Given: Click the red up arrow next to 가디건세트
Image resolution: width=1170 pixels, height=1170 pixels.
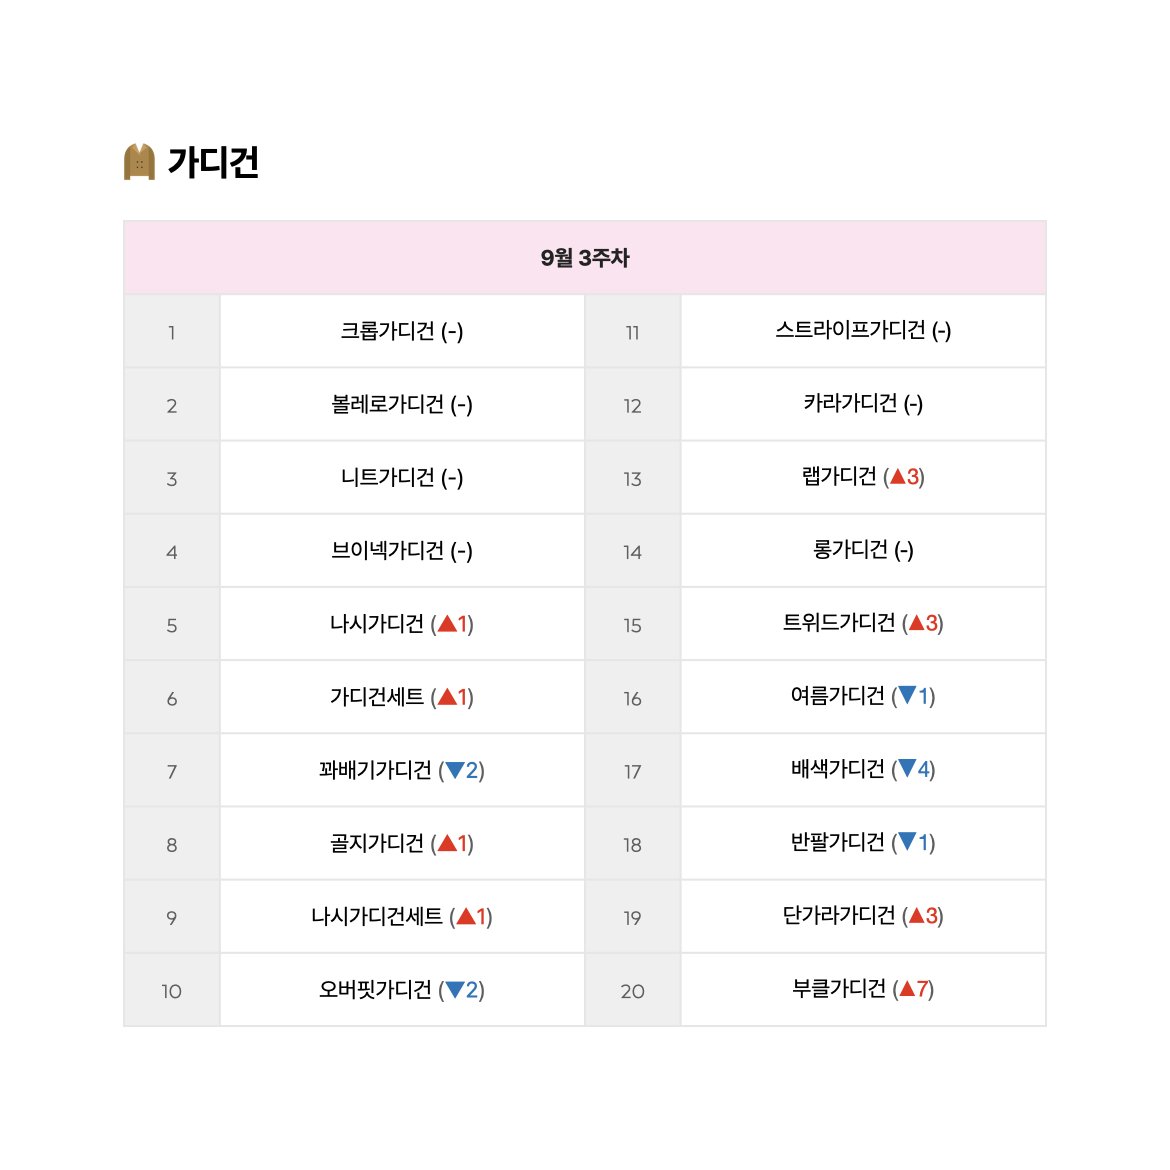Looking at the screenshot, I should [447, 697].
